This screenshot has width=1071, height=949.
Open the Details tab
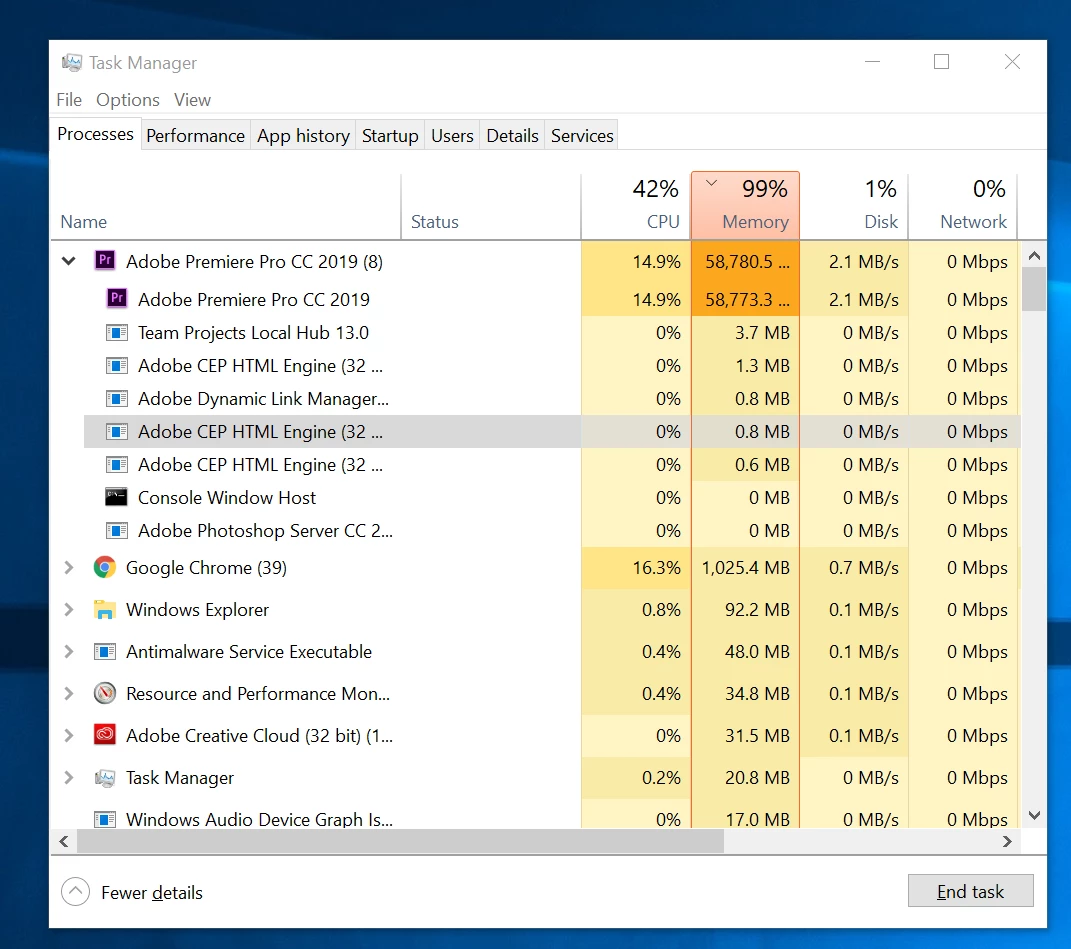pos(512,135)
